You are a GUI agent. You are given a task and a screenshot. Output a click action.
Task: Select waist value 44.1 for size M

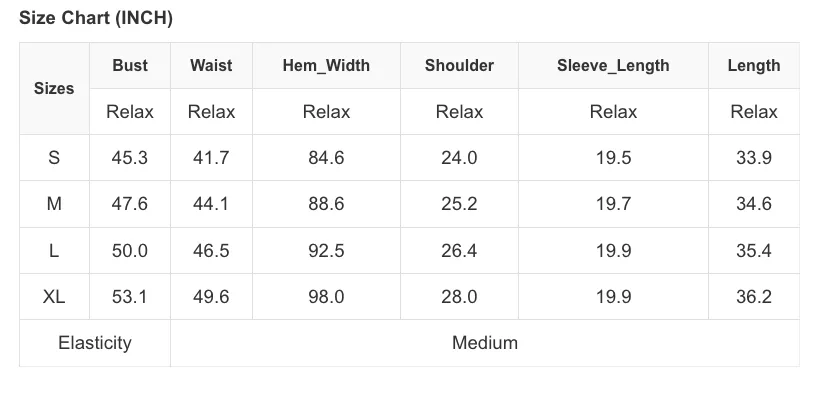(211, 204)
